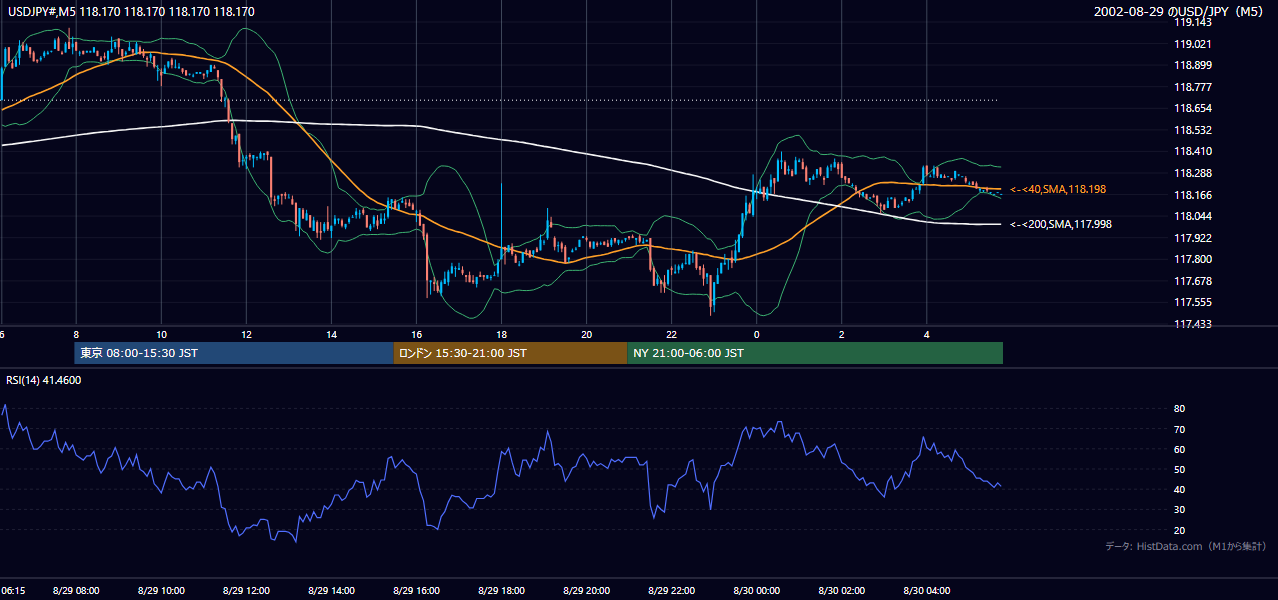Click price axis value 119.021
This screenshot has height=600, width=1278.
1192,44
